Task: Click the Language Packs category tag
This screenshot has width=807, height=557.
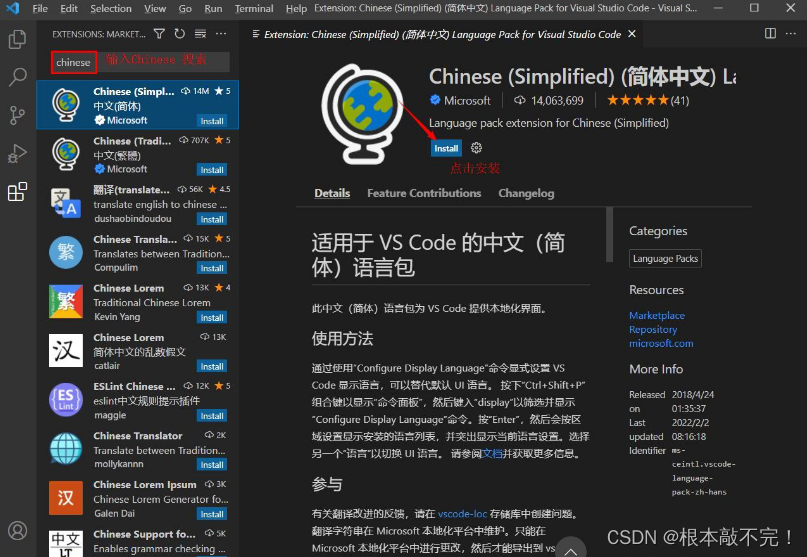Action: 665,258
